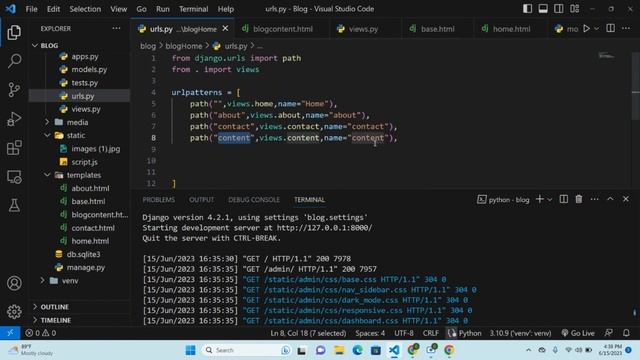Change CRLF end of line sequence
Image resolution: width=640 pixels, height=360 pixels.
pos(430,333)
